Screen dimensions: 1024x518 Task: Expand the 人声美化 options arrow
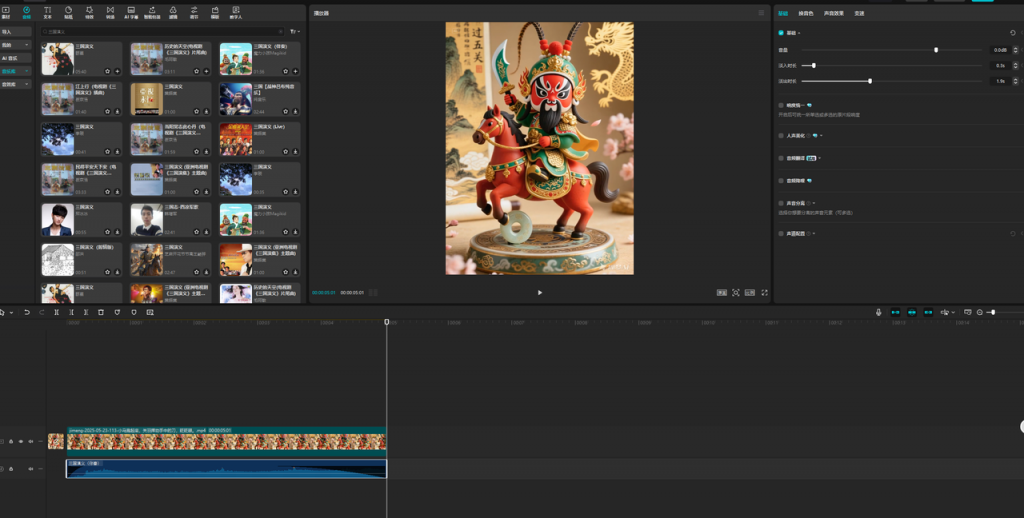tap(821, 136)
